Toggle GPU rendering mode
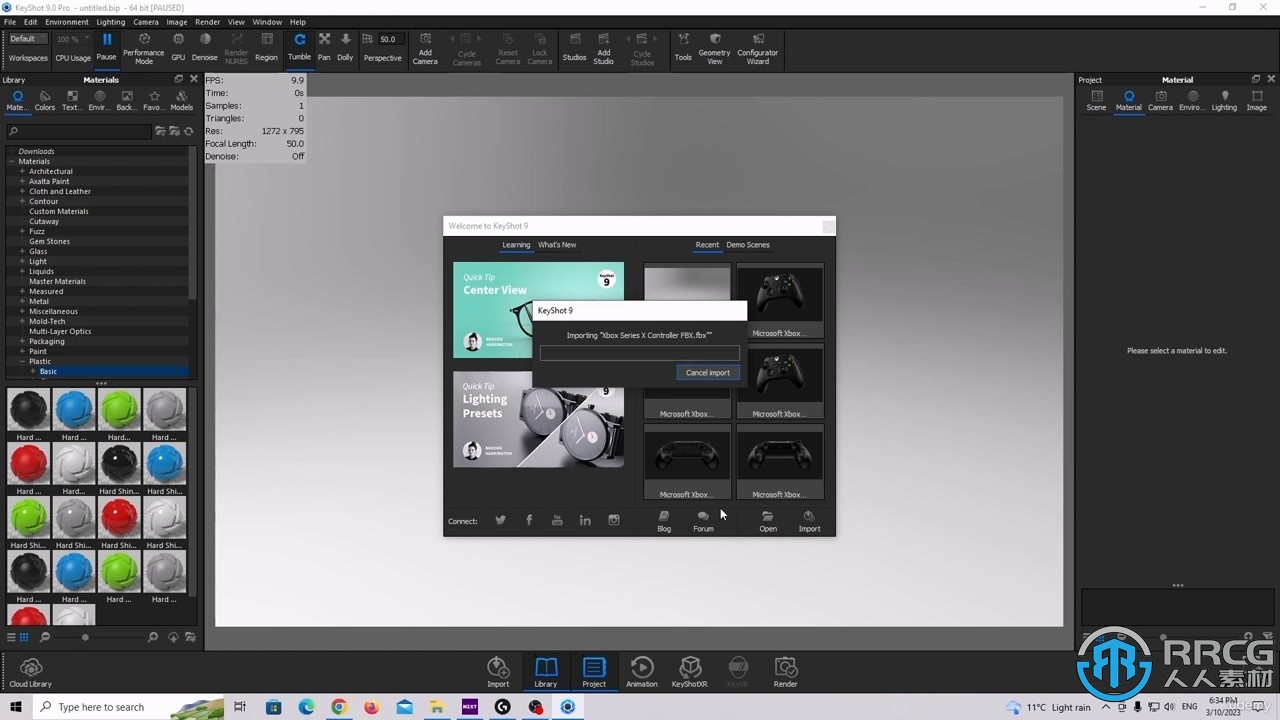This screenshot has height=720, width=1280. (178, 47)
